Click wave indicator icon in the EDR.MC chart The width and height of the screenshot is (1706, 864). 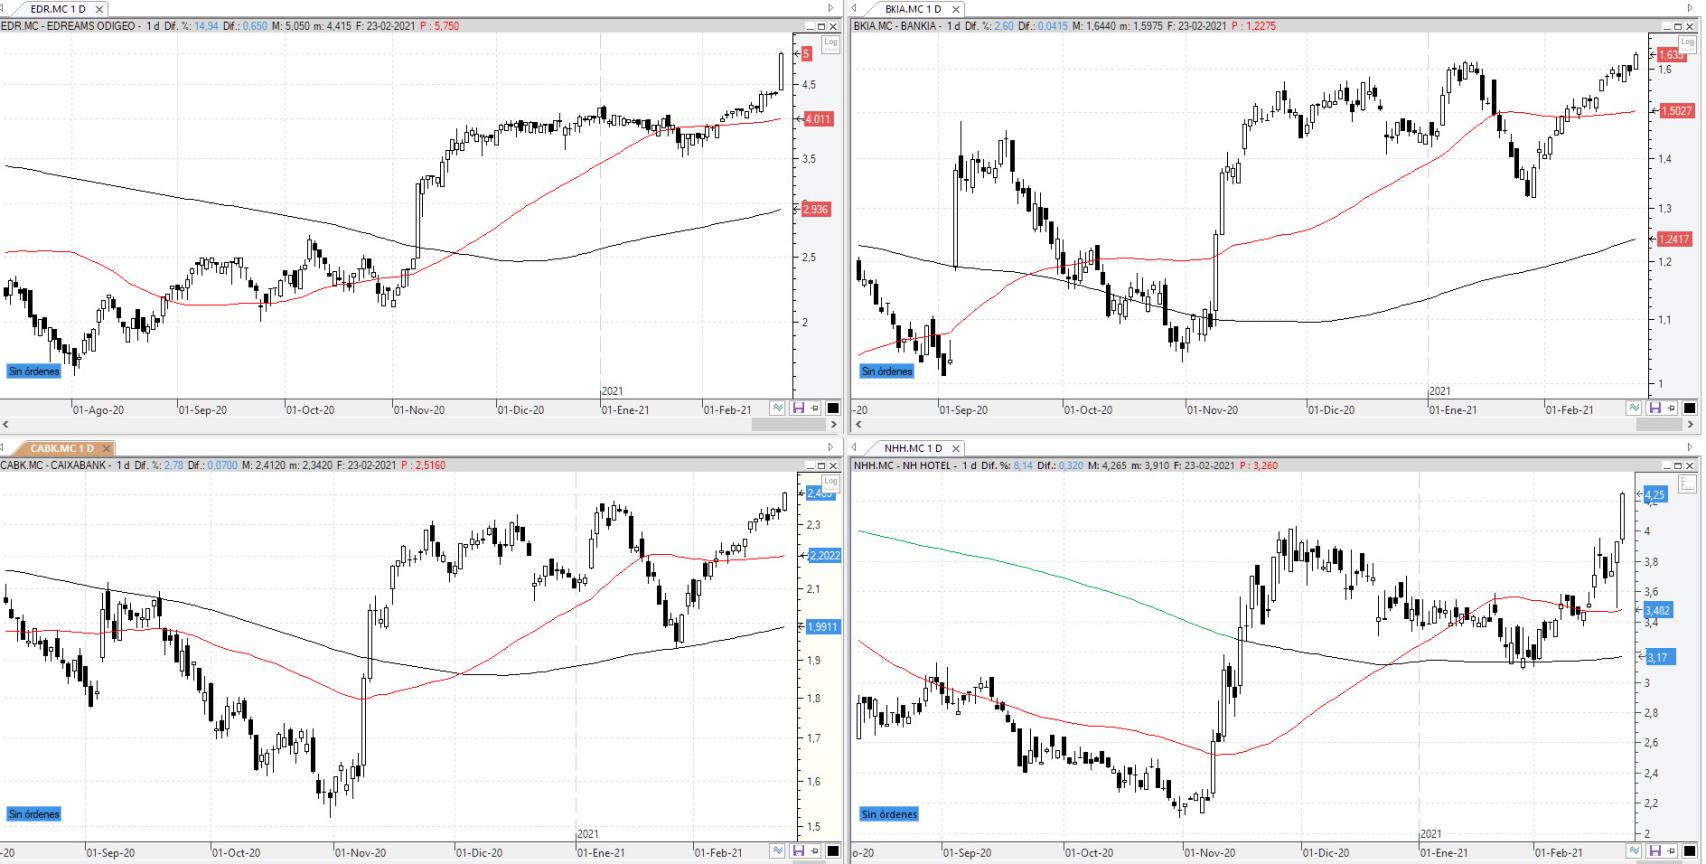click(778, 408)
